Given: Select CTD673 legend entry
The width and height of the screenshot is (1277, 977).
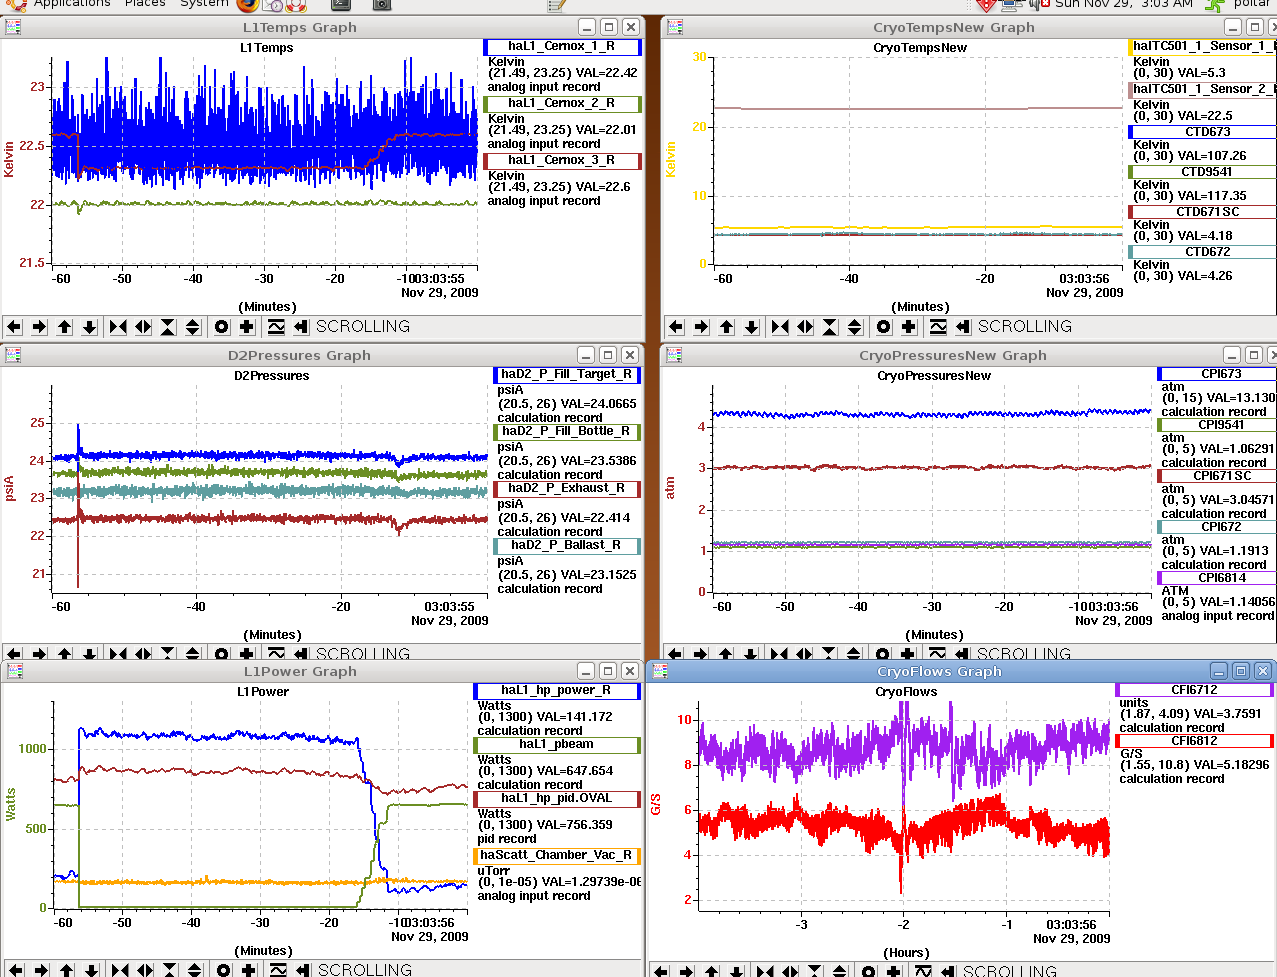Looking at the screenshot, I should coord(1203,132).
